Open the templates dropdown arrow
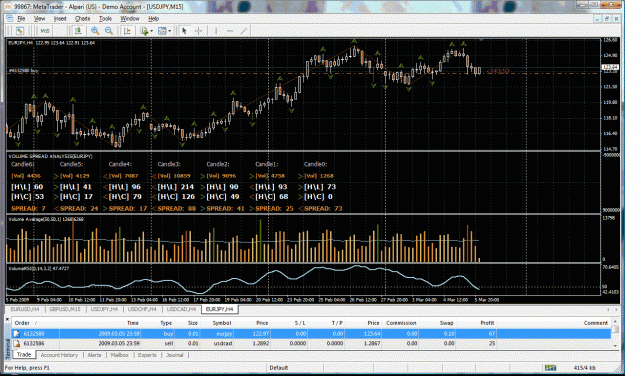Image resolution: width=625 pixels, height=376 pixels. pyautogui.click(x=170, y=31)
